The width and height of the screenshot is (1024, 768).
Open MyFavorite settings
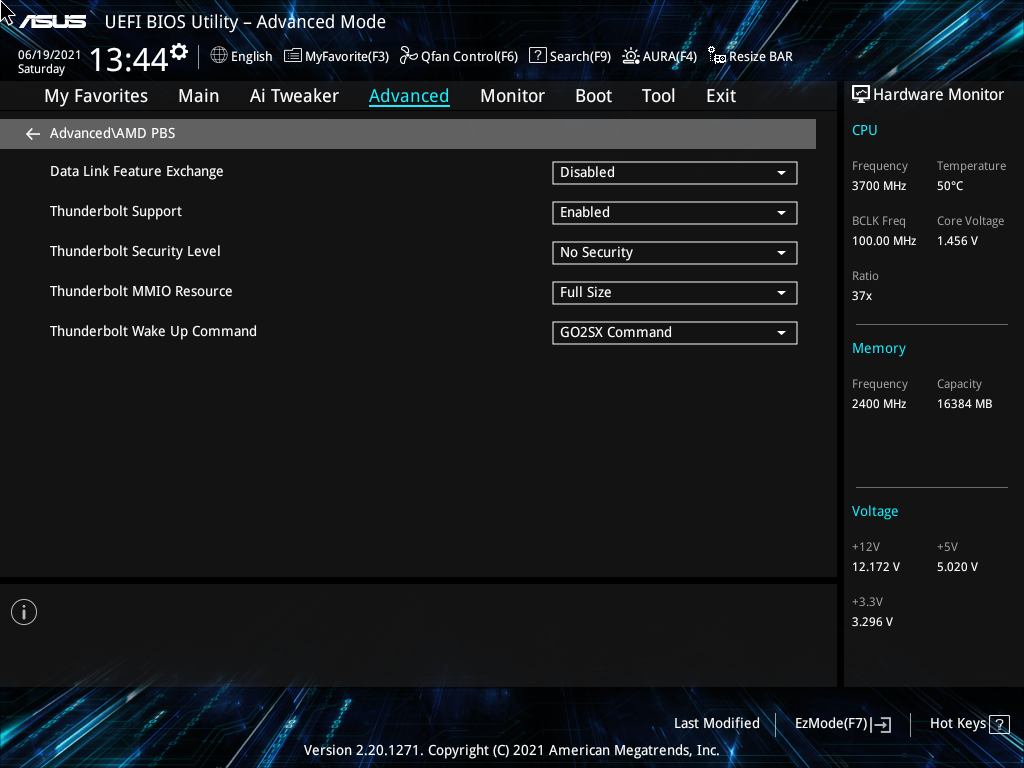[x=335, y=56]
